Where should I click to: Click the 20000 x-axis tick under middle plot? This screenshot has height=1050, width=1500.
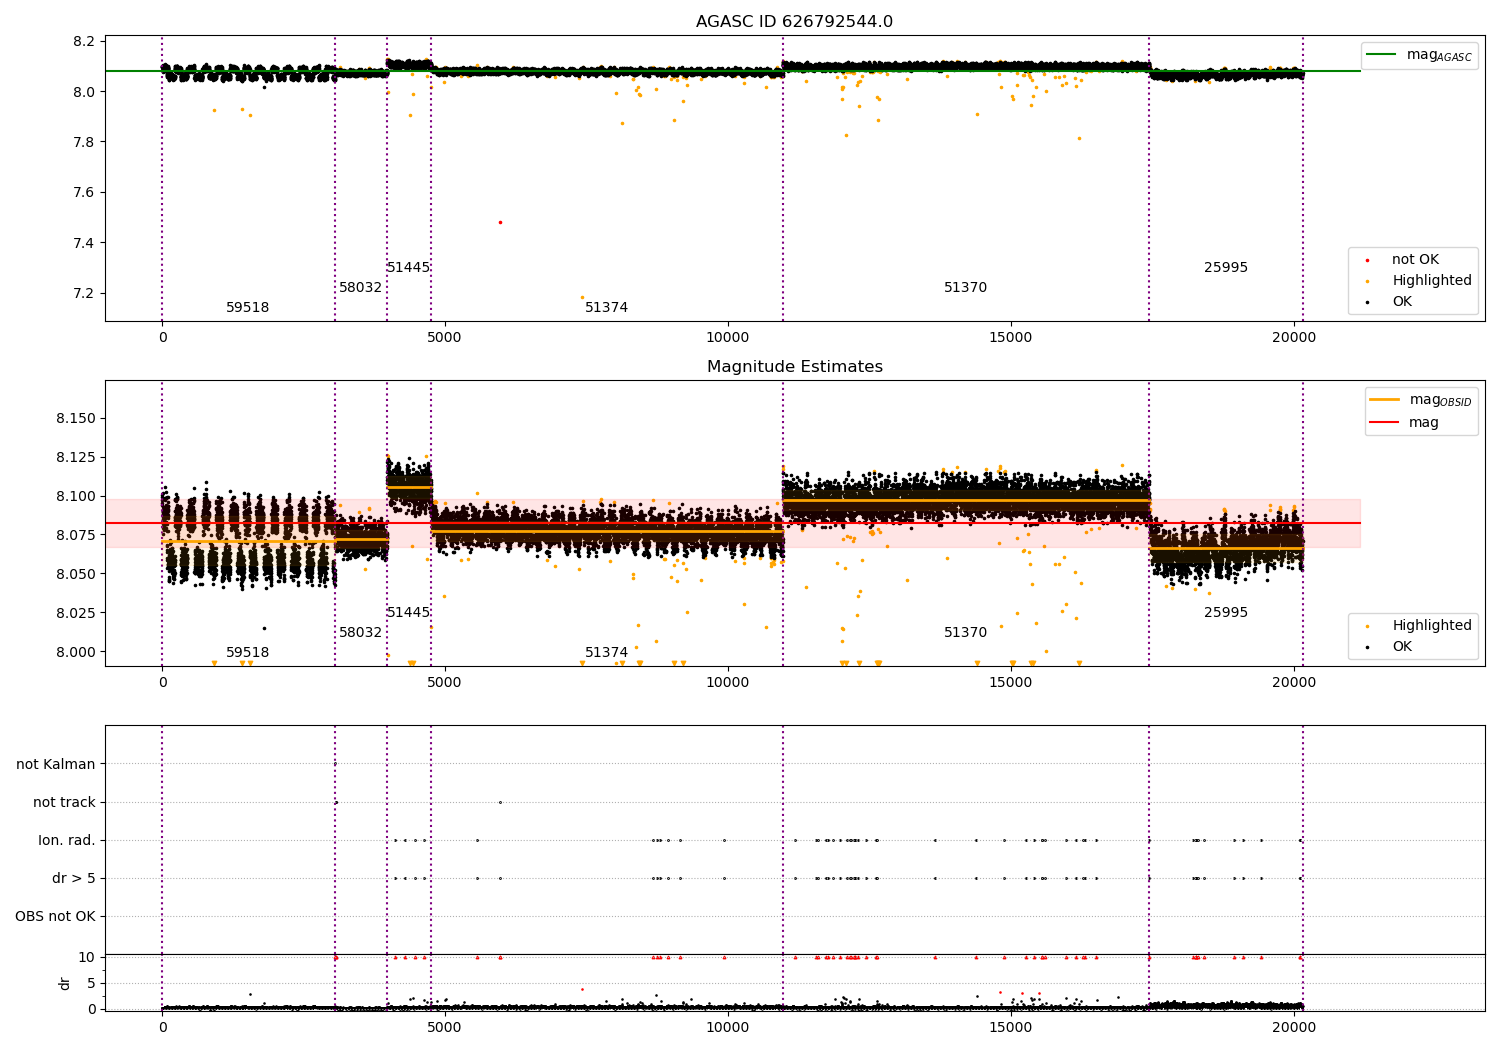1294,683
